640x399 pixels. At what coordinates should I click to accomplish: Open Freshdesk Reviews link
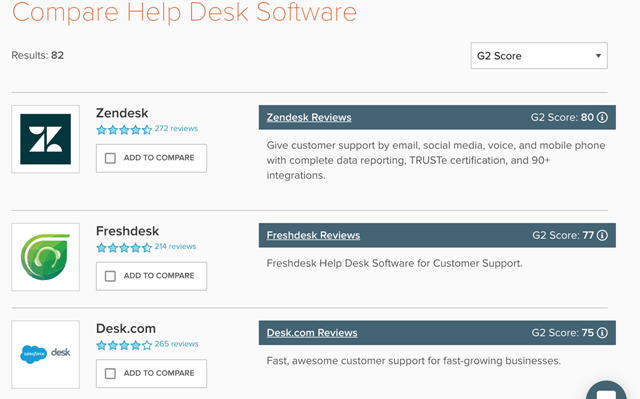(x=313, y=235)
